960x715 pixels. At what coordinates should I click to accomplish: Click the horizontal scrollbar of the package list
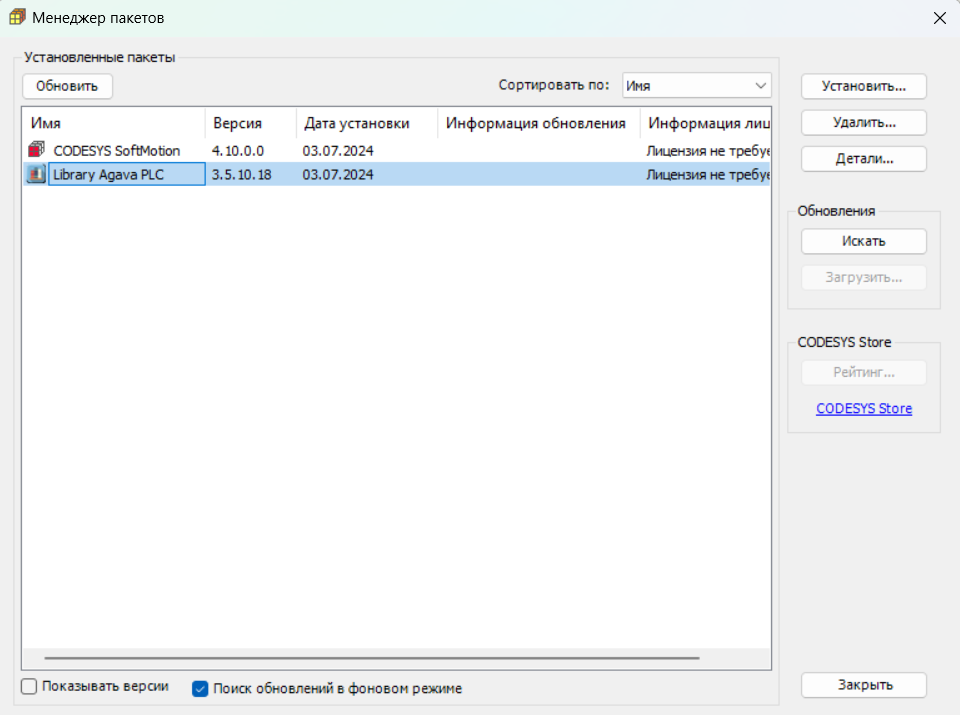(x=372, y=658)
